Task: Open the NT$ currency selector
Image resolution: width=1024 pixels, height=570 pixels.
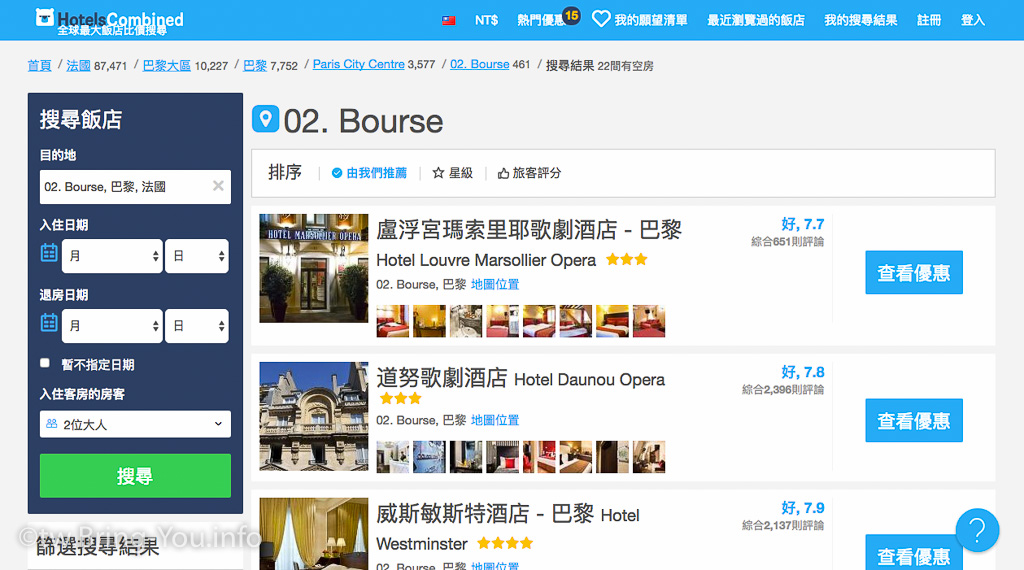Action: 487,20
